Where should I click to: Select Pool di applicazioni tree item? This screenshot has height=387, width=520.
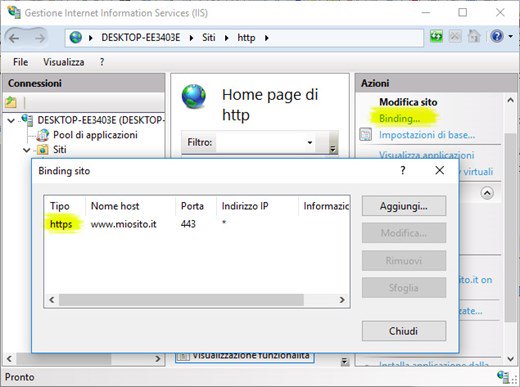pos(95,135)
